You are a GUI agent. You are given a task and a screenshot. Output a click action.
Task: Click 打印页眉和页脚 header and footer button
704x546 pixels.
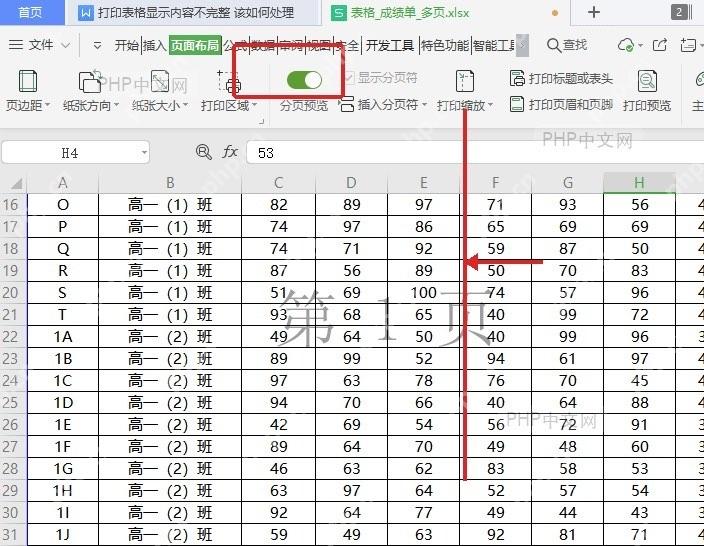click(561, 105)
